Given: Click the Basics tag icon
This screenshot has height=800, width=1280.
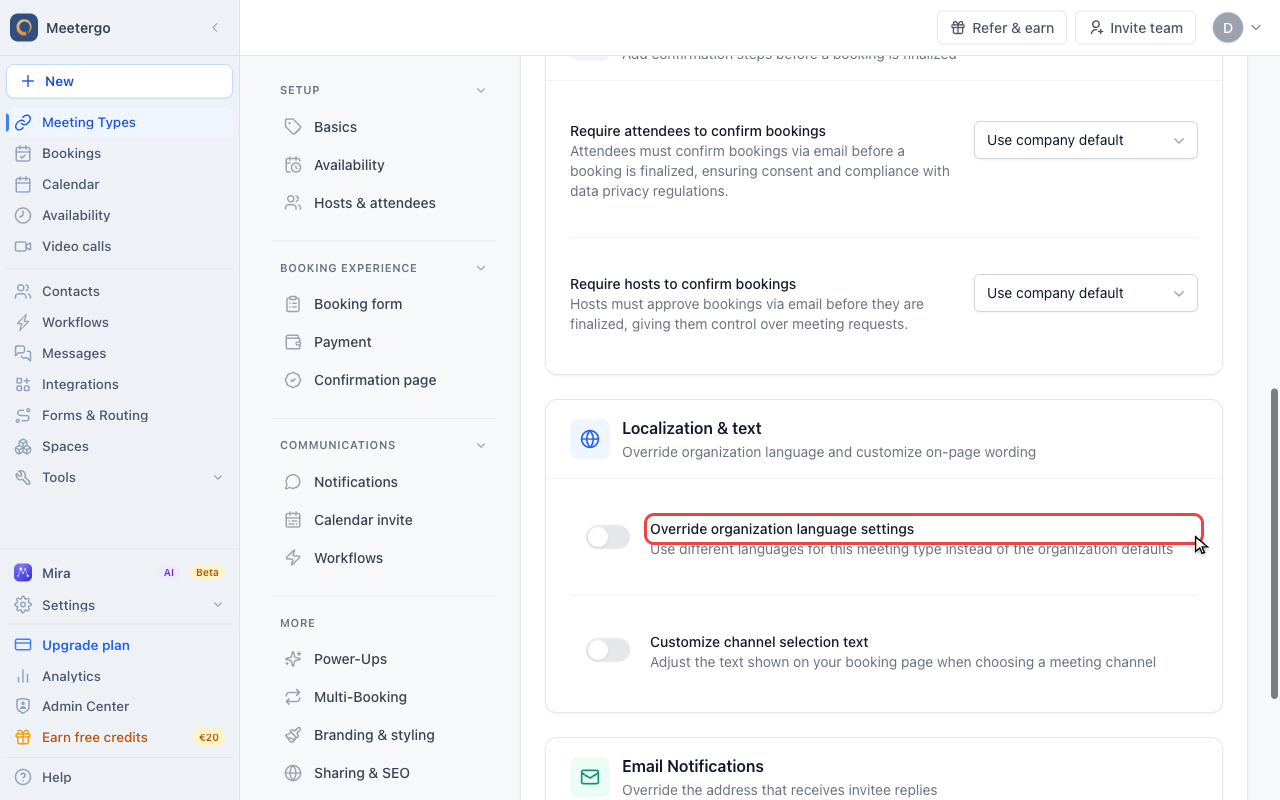Looking at the screenshot, I should (293, 127).
